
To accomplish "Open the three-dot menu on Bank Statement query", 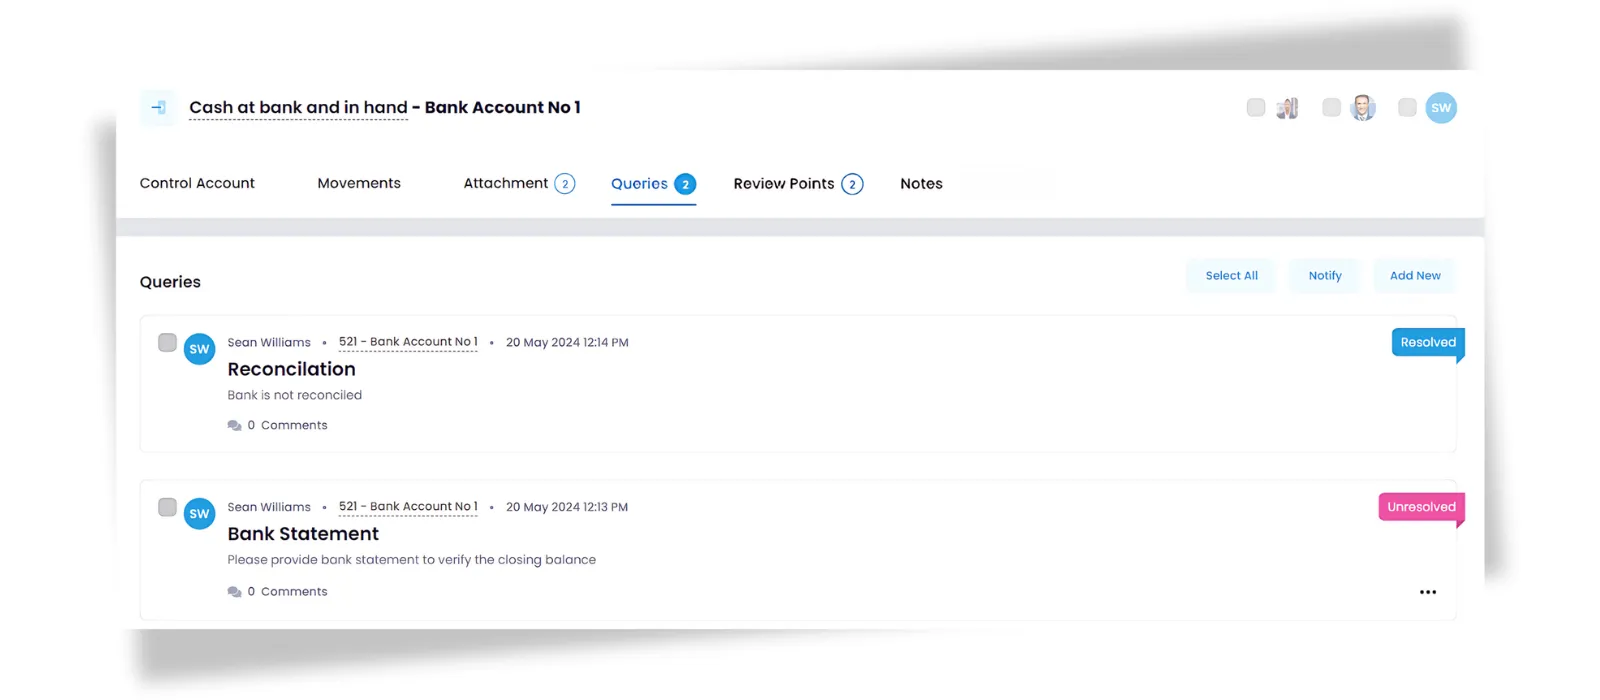I will click(1427, 592).
